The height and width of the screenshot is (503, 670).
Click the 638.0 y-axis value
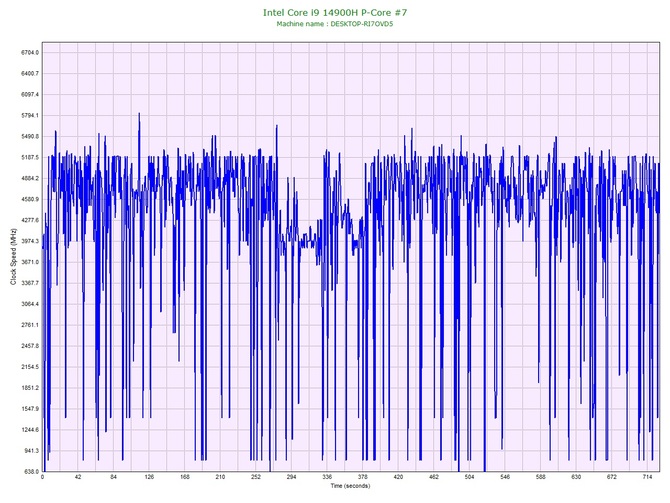pos(32,471)
